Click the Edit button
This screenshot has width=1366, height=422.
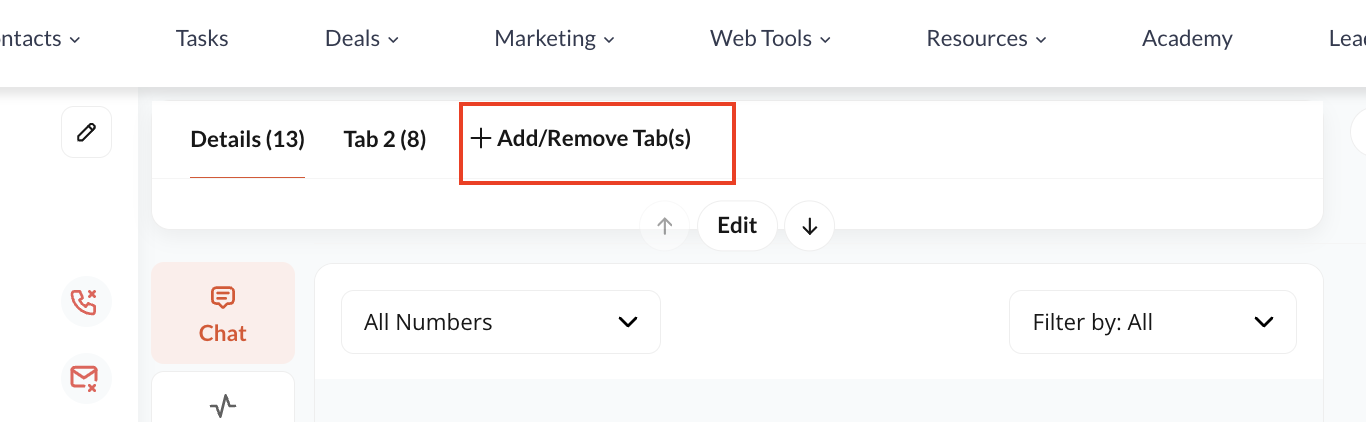tap(737, 226)
